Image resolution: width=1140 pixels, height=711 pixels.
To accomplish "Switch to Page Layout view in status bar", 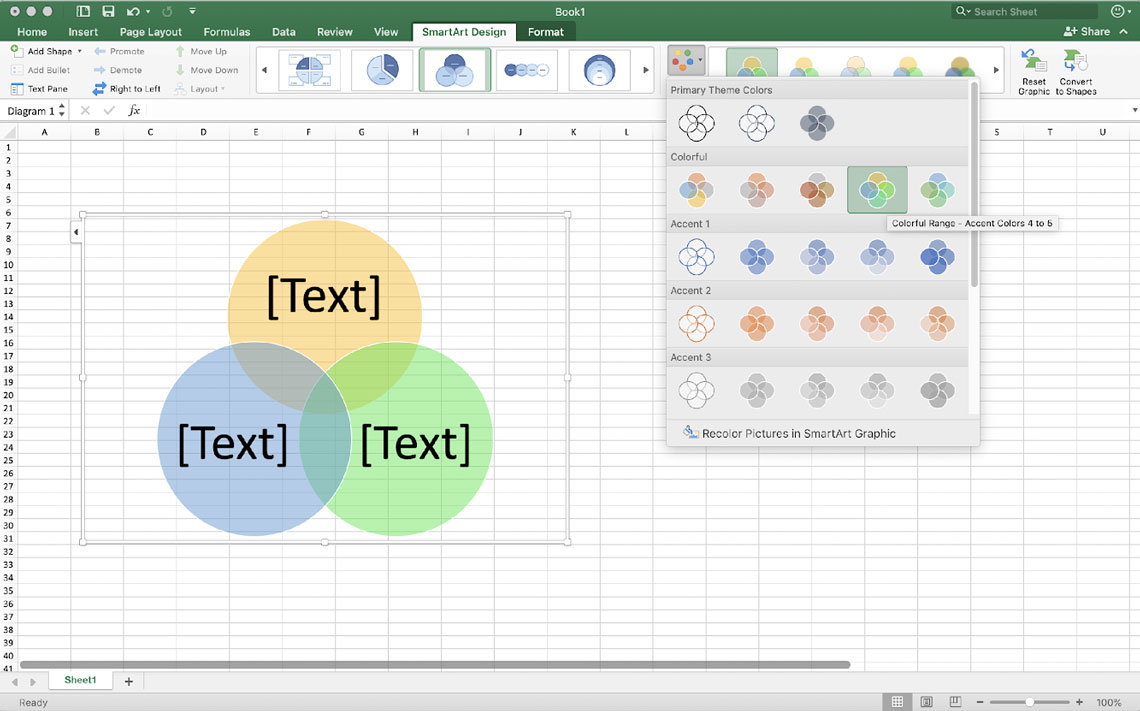I will [x=927, y=702].
